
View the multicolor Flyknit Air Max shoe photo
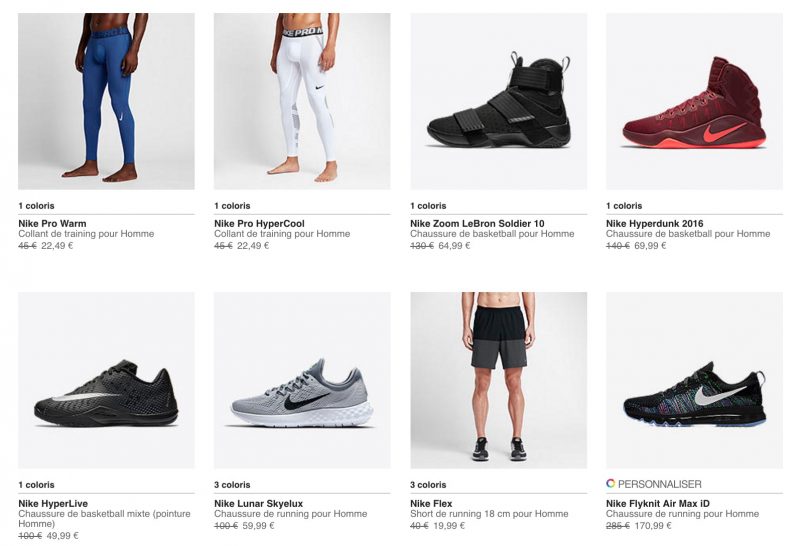click(x=694, y=380)
